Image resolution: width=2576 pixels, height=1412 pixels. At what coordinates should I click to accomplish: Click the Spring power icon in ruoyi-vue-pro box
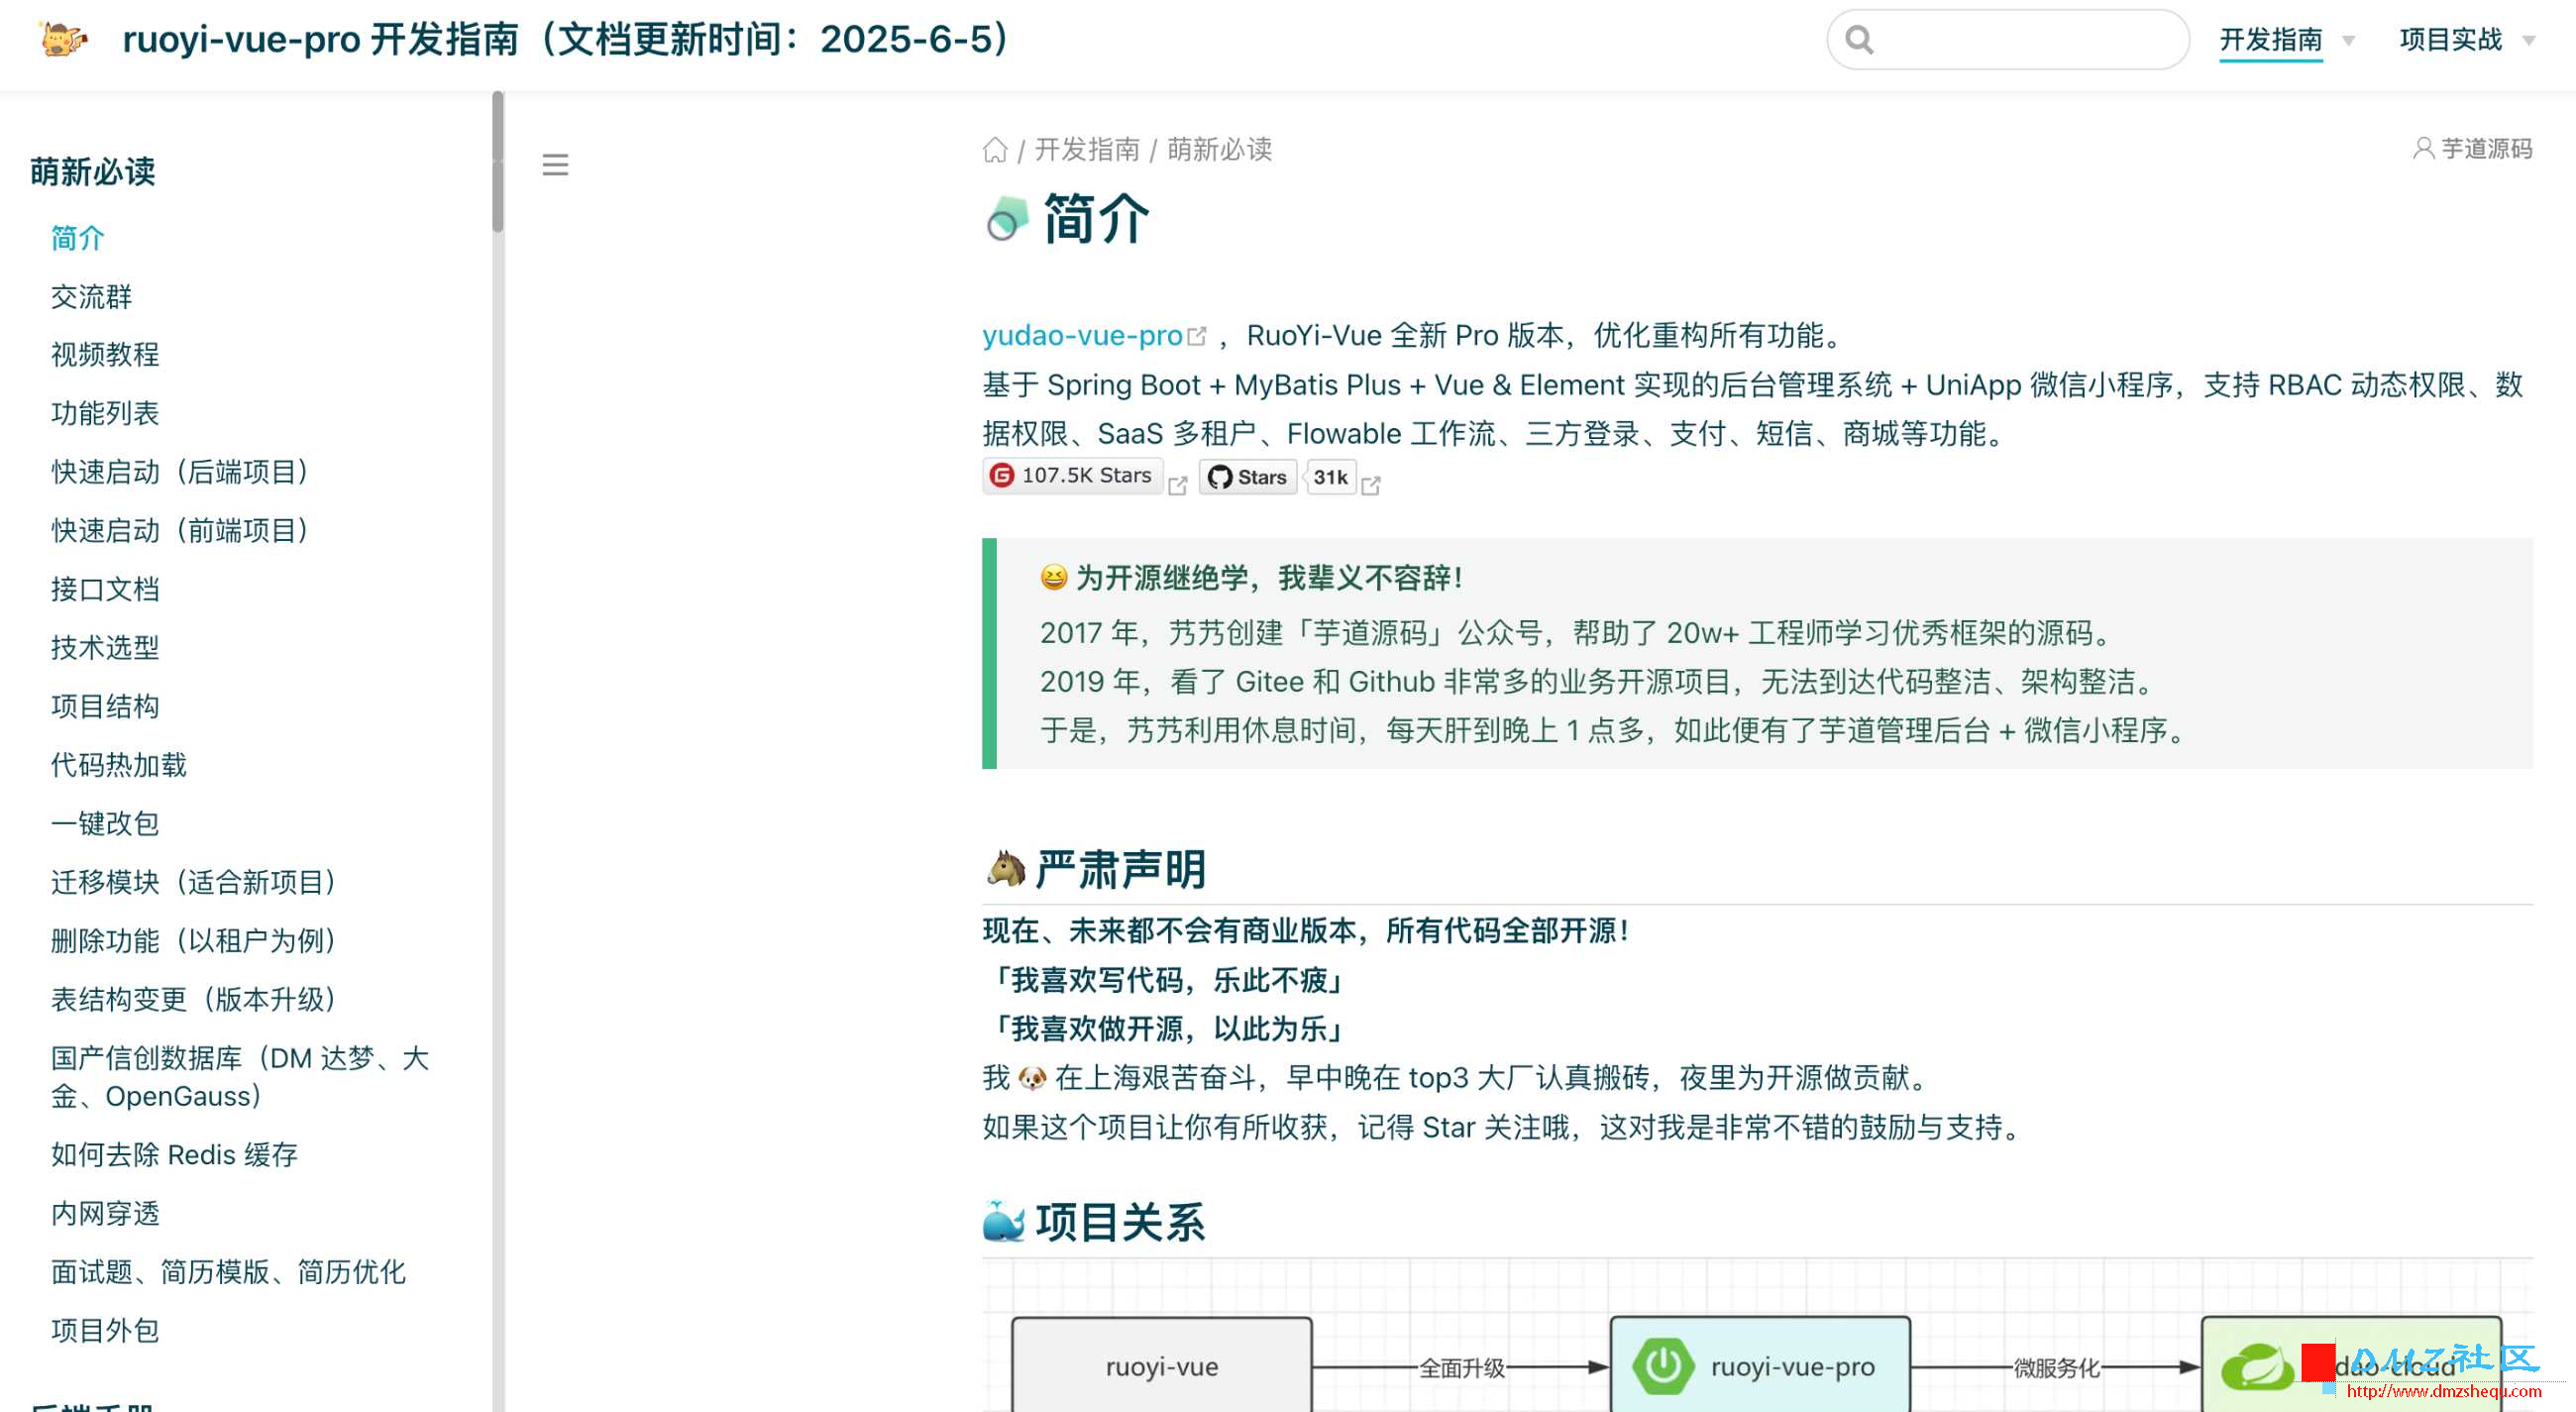click(1663, 1365)
